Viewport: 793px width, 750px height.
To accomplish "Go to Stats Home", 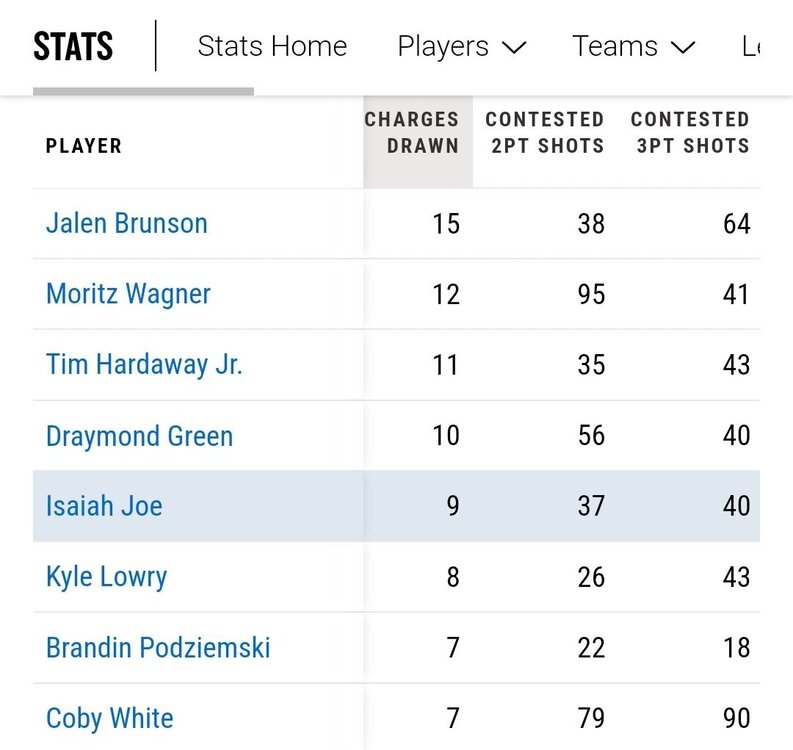I will tap(272, 46).
